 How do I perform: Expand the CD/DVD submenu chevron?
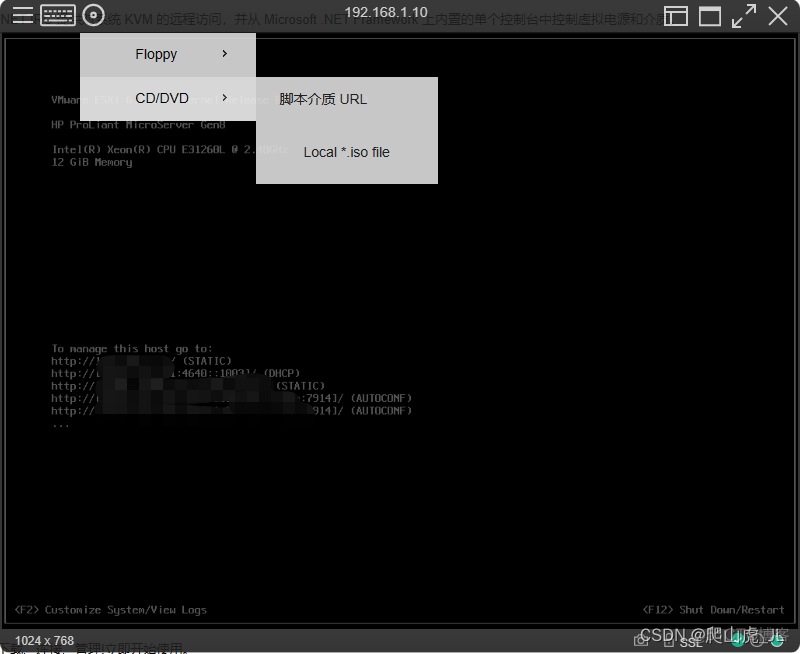coord(225,98)
